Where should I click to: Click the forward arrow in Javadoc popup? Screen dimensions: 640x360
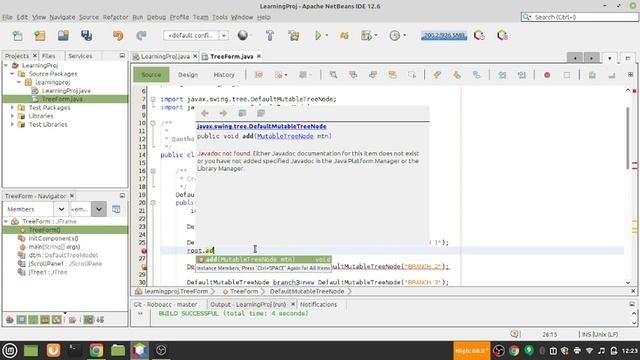pyautogui.click(x=223, y=113)
